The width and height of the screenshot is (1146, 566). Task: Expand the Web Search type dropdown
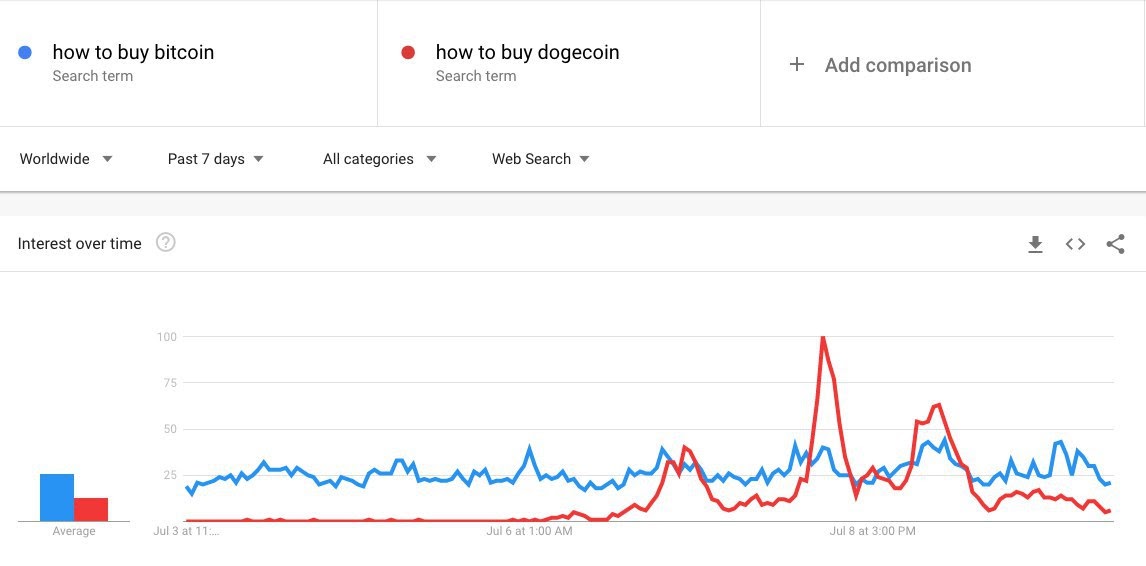(x=540, y=159)
